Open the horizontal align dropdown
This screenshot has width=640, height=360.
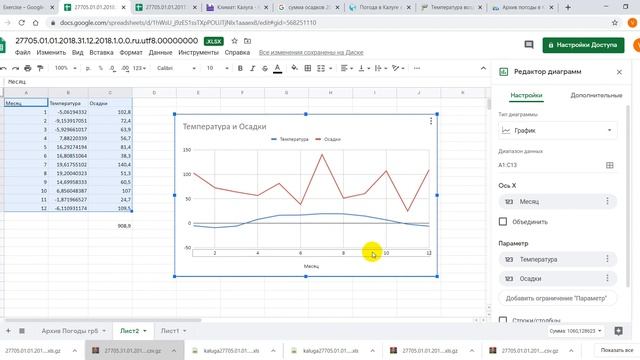[347, 68]
